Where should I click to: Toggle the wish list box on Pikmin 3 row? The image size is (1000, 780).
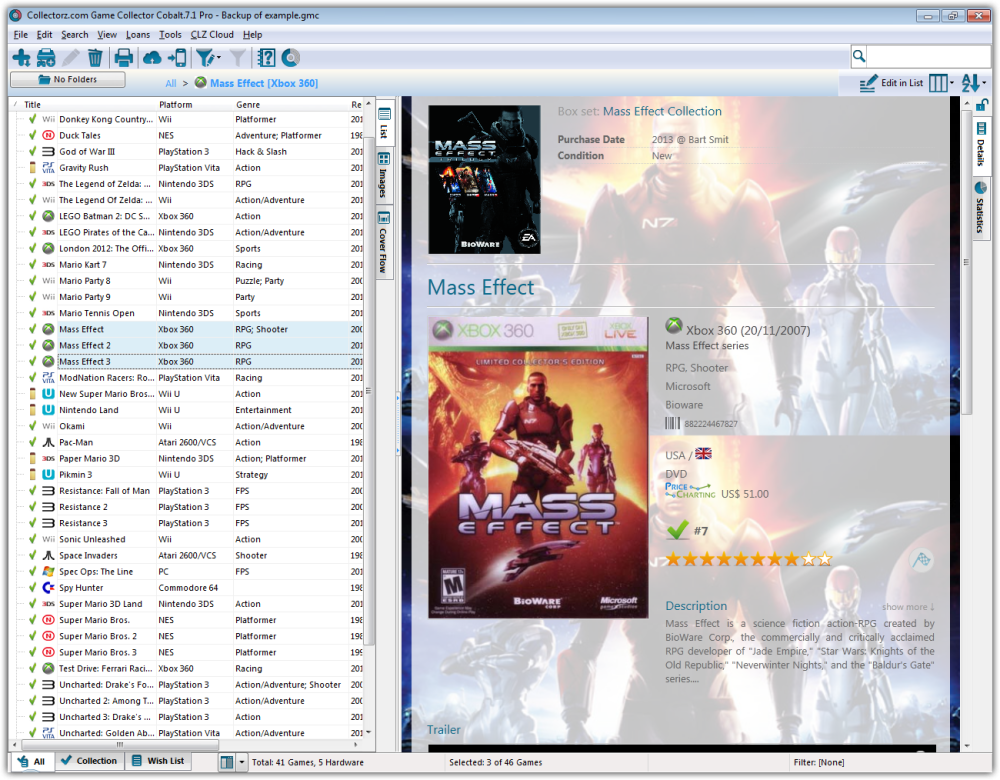click(33, 475)
